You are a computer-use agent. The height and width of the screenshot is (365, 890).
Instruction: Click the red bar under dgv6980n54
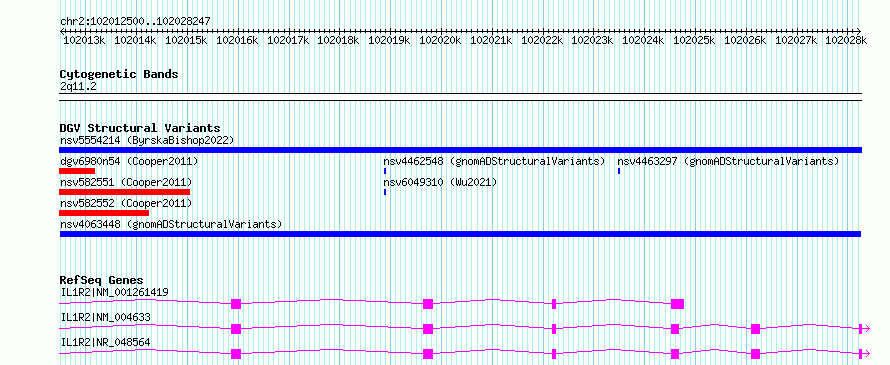(x=77, y=171)
